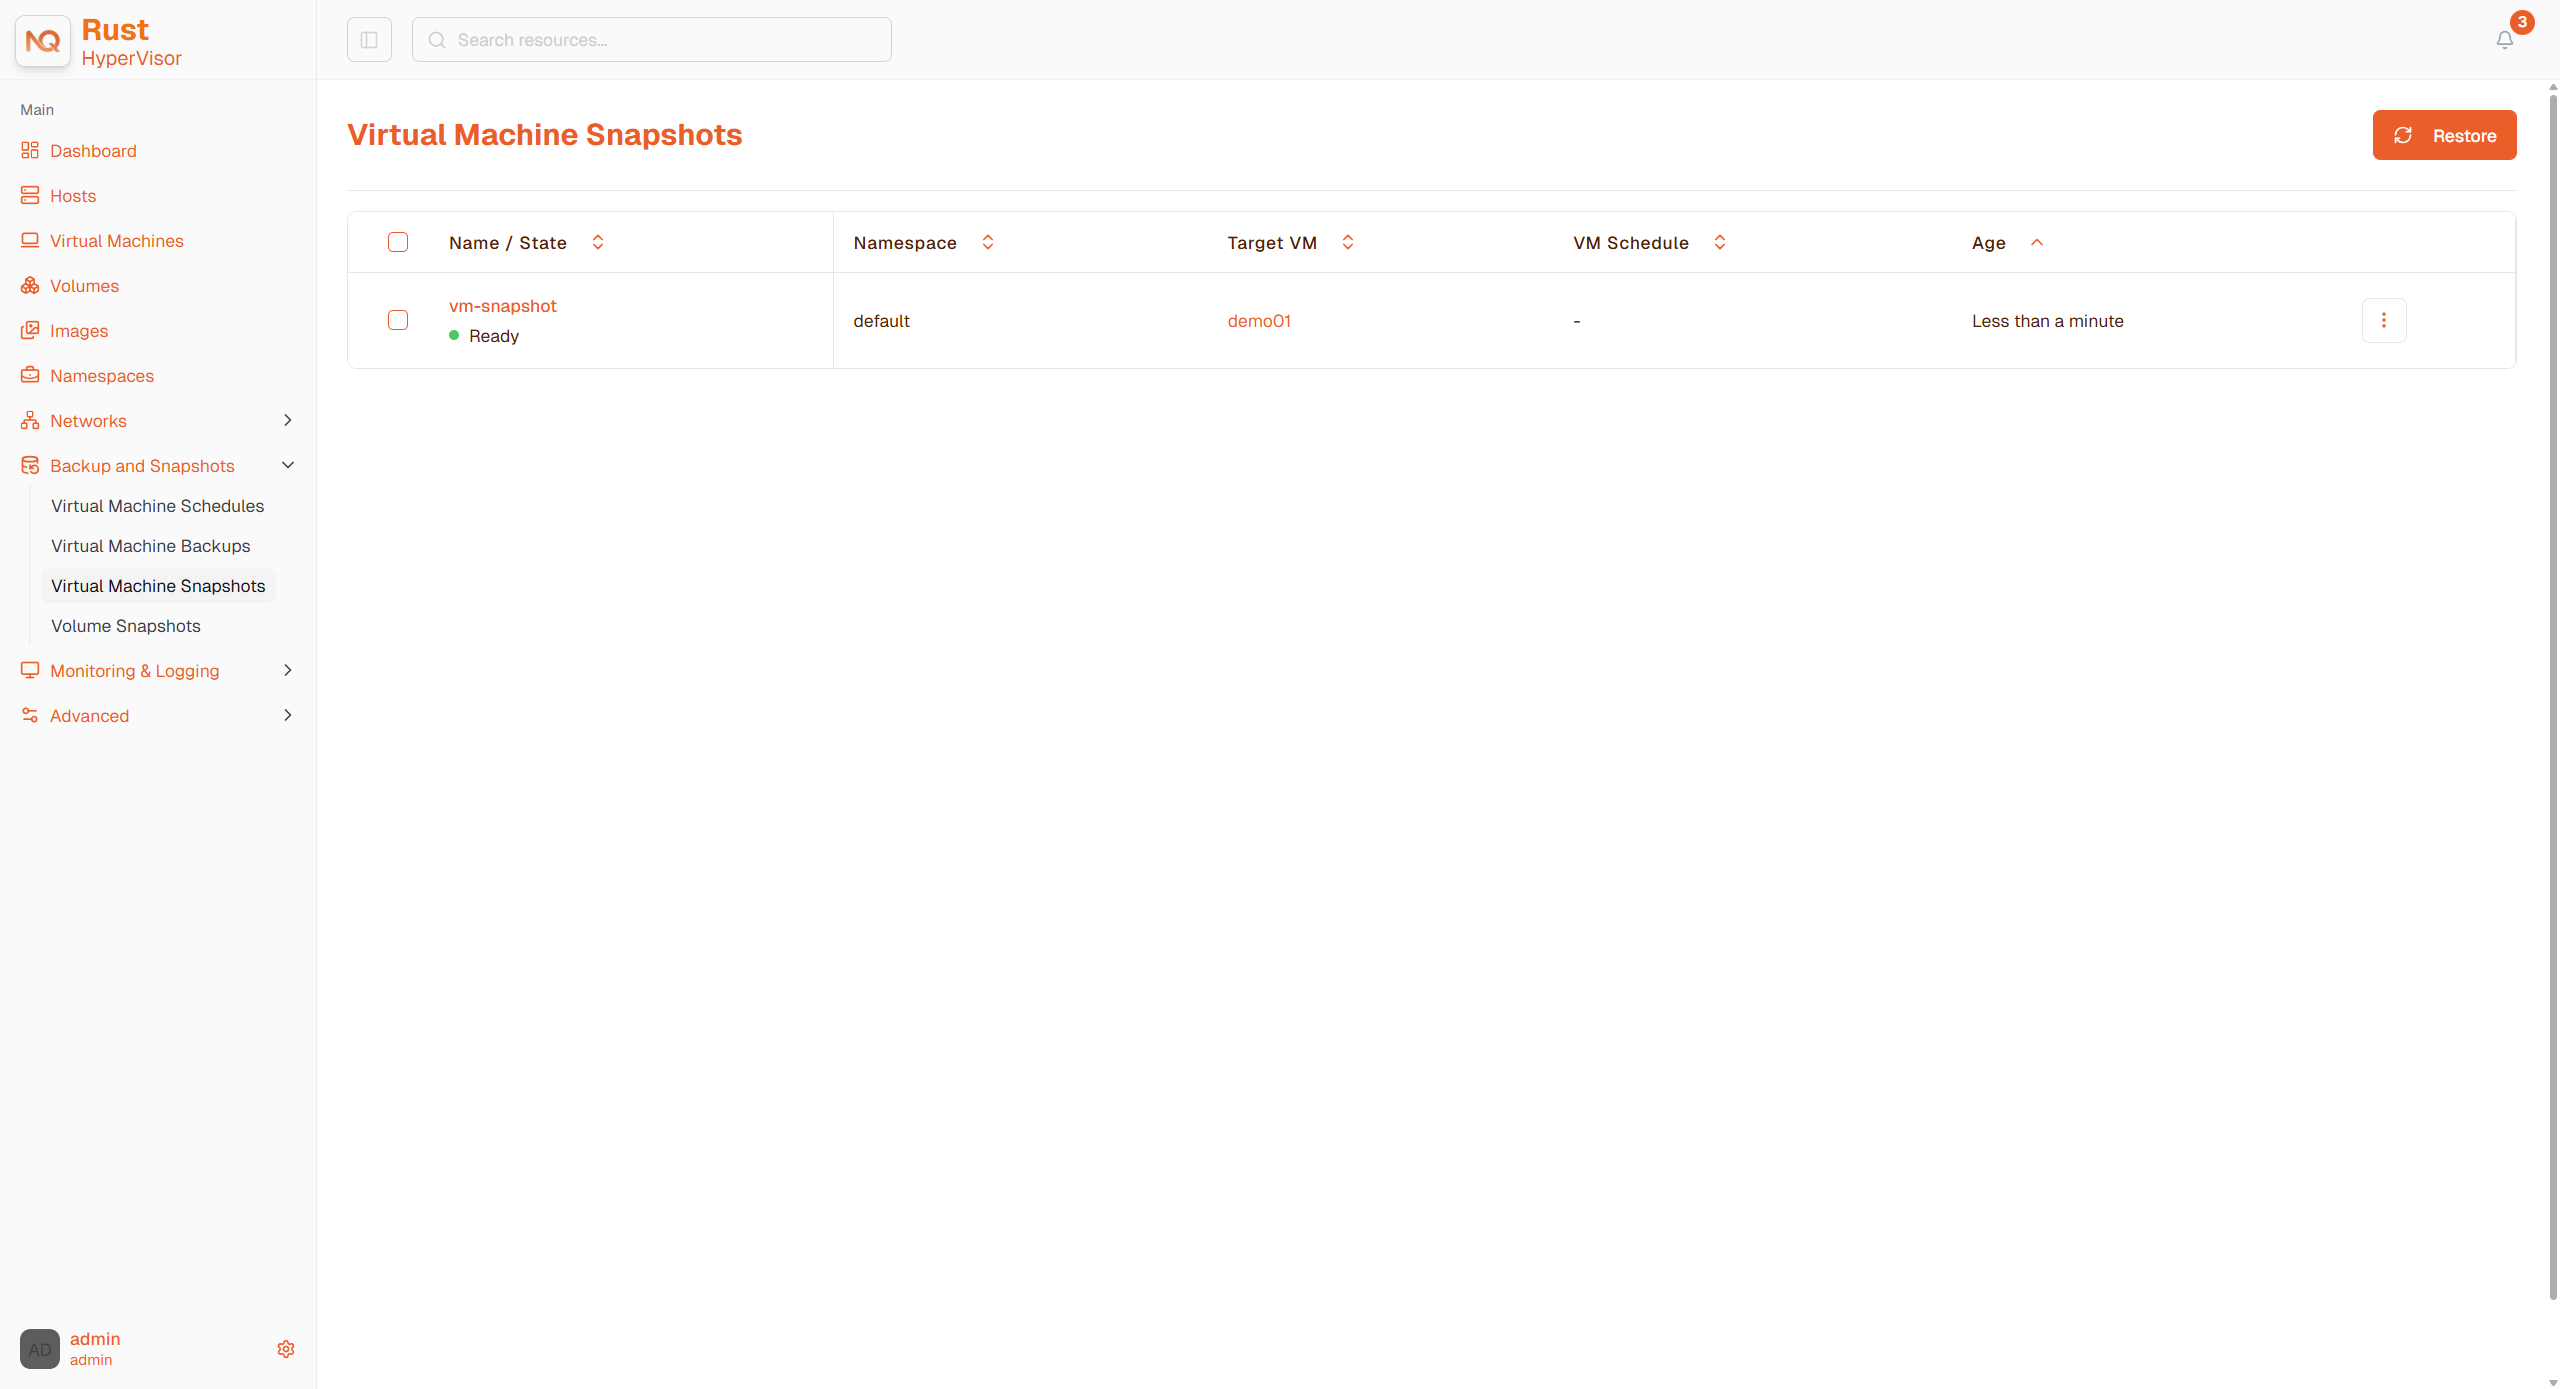
Task: Expand the Networks chevron
Action: click(288, 420)
